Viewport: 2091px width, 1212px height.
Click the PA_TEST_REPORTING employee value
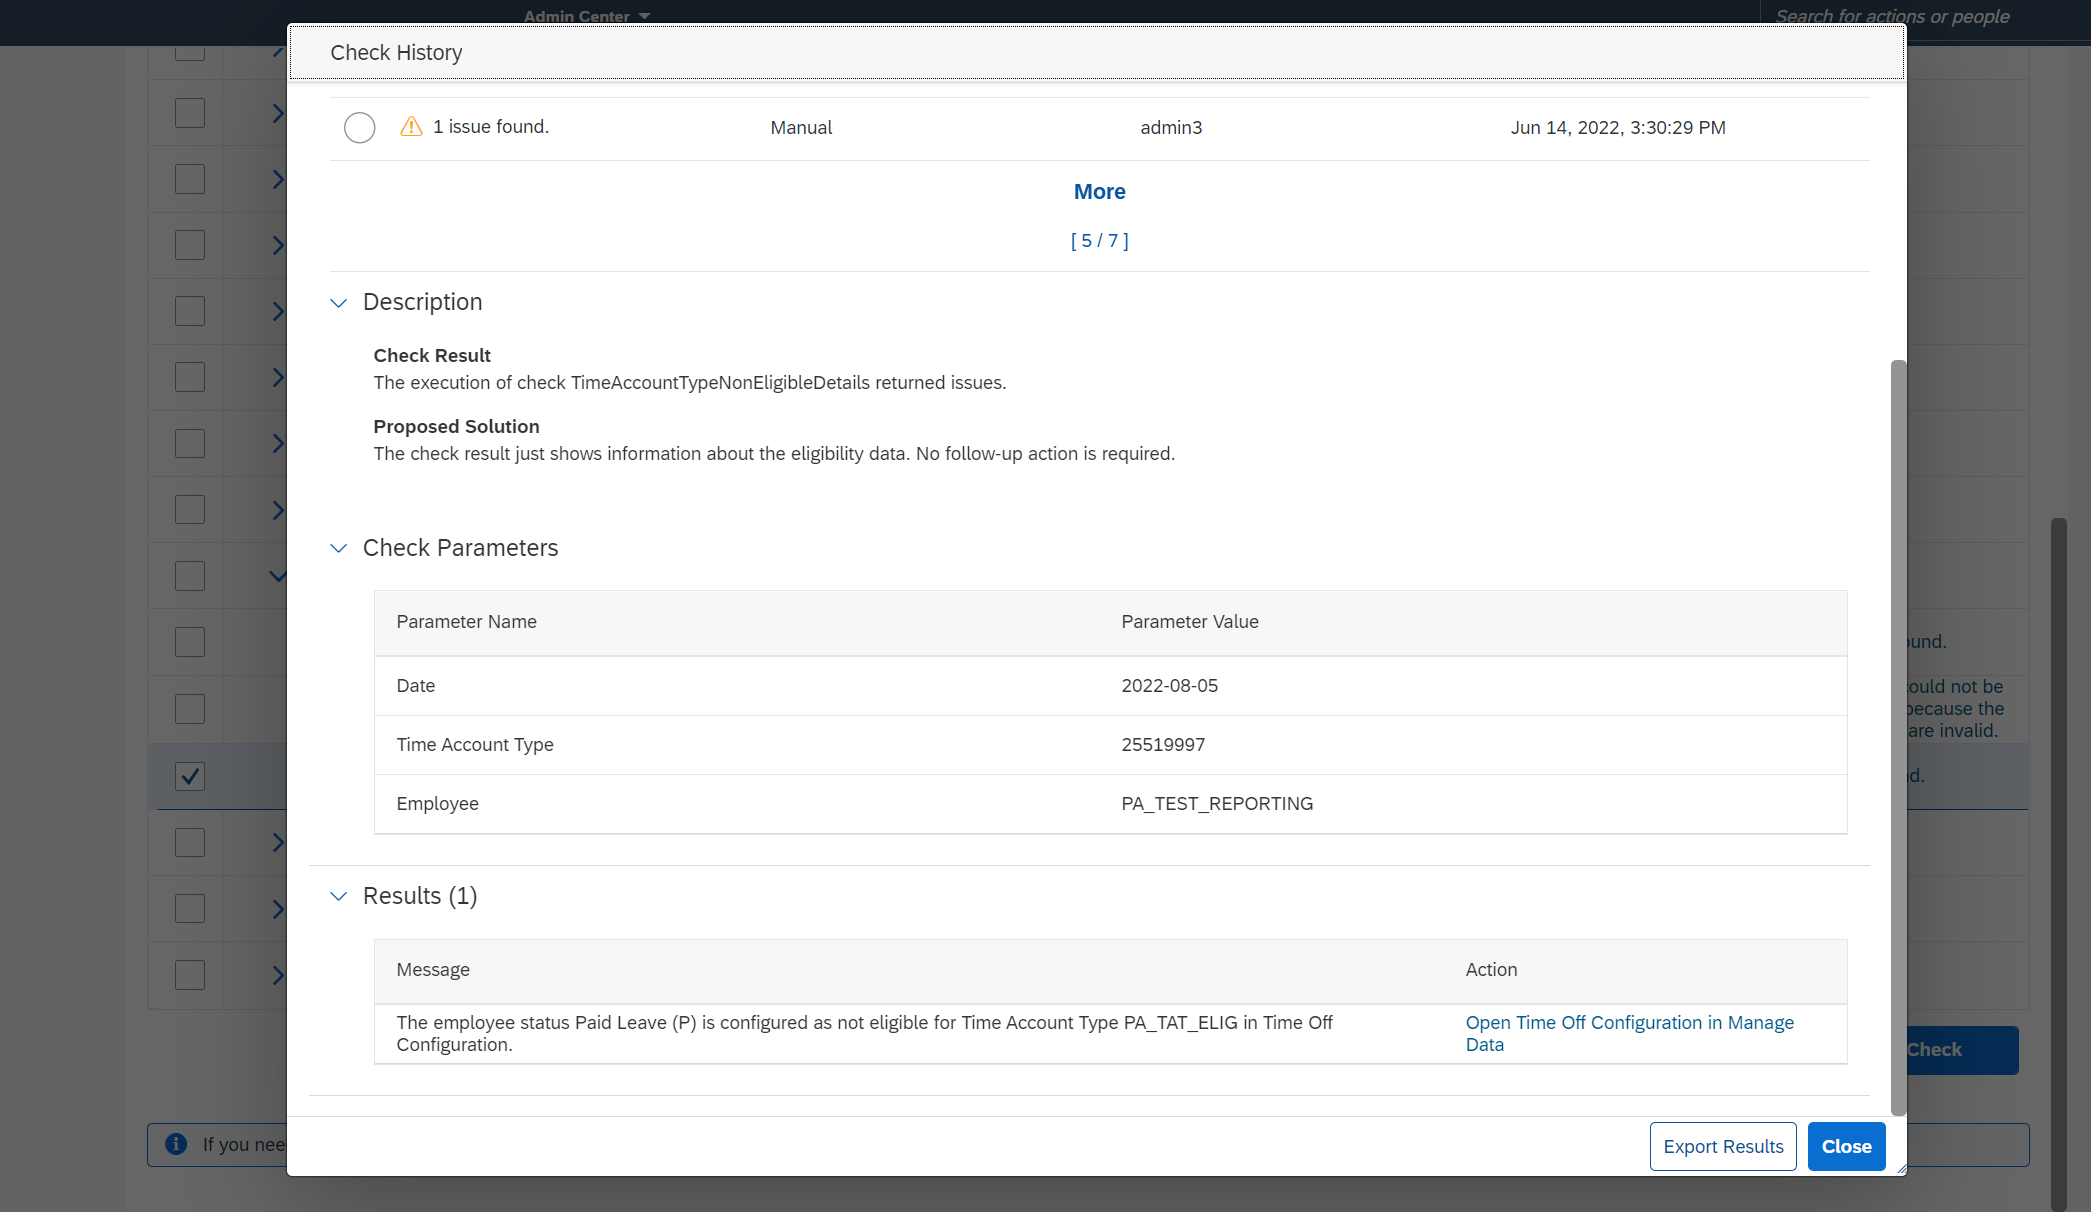pos(1217,804)
